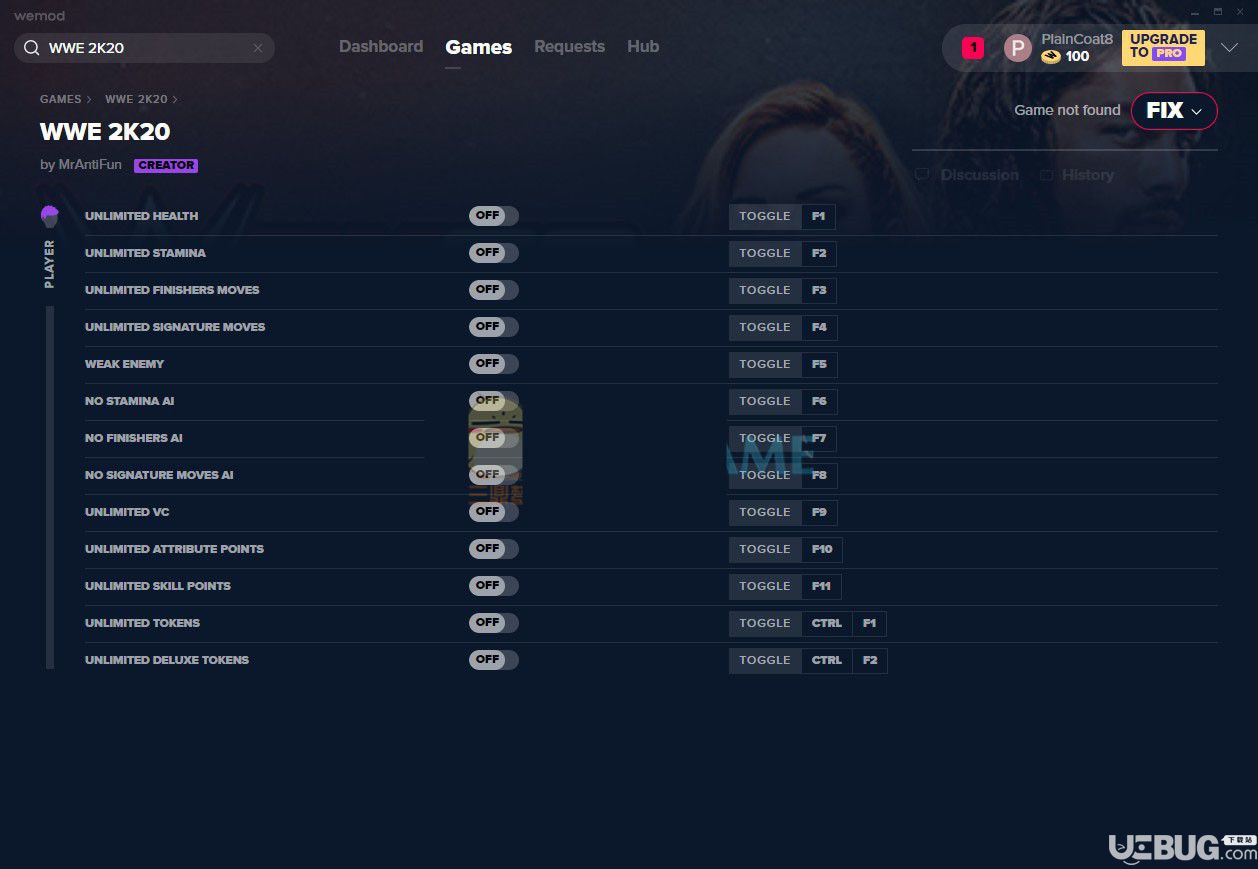Click the WWE 2K20 breadcrumb link

click(136, 100)
